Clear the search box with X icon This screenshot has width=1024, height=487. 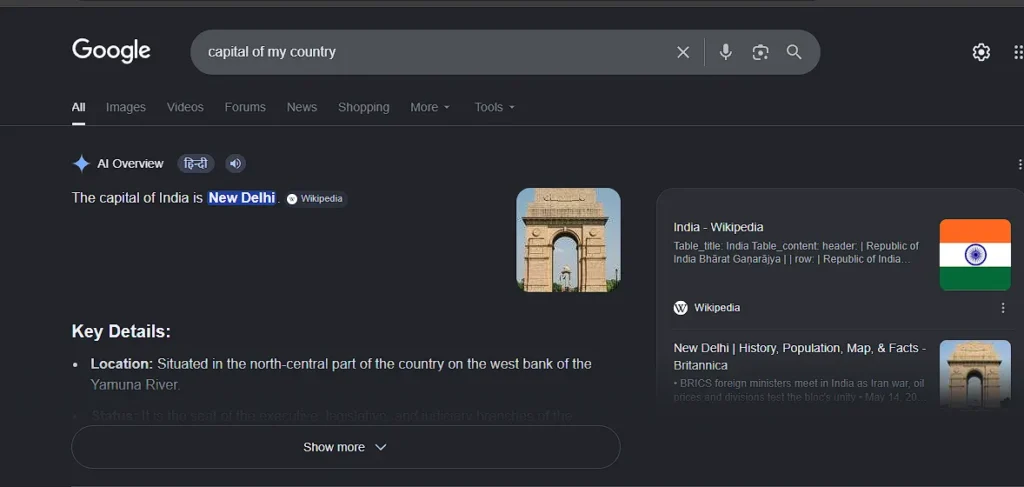pos(683,52)
